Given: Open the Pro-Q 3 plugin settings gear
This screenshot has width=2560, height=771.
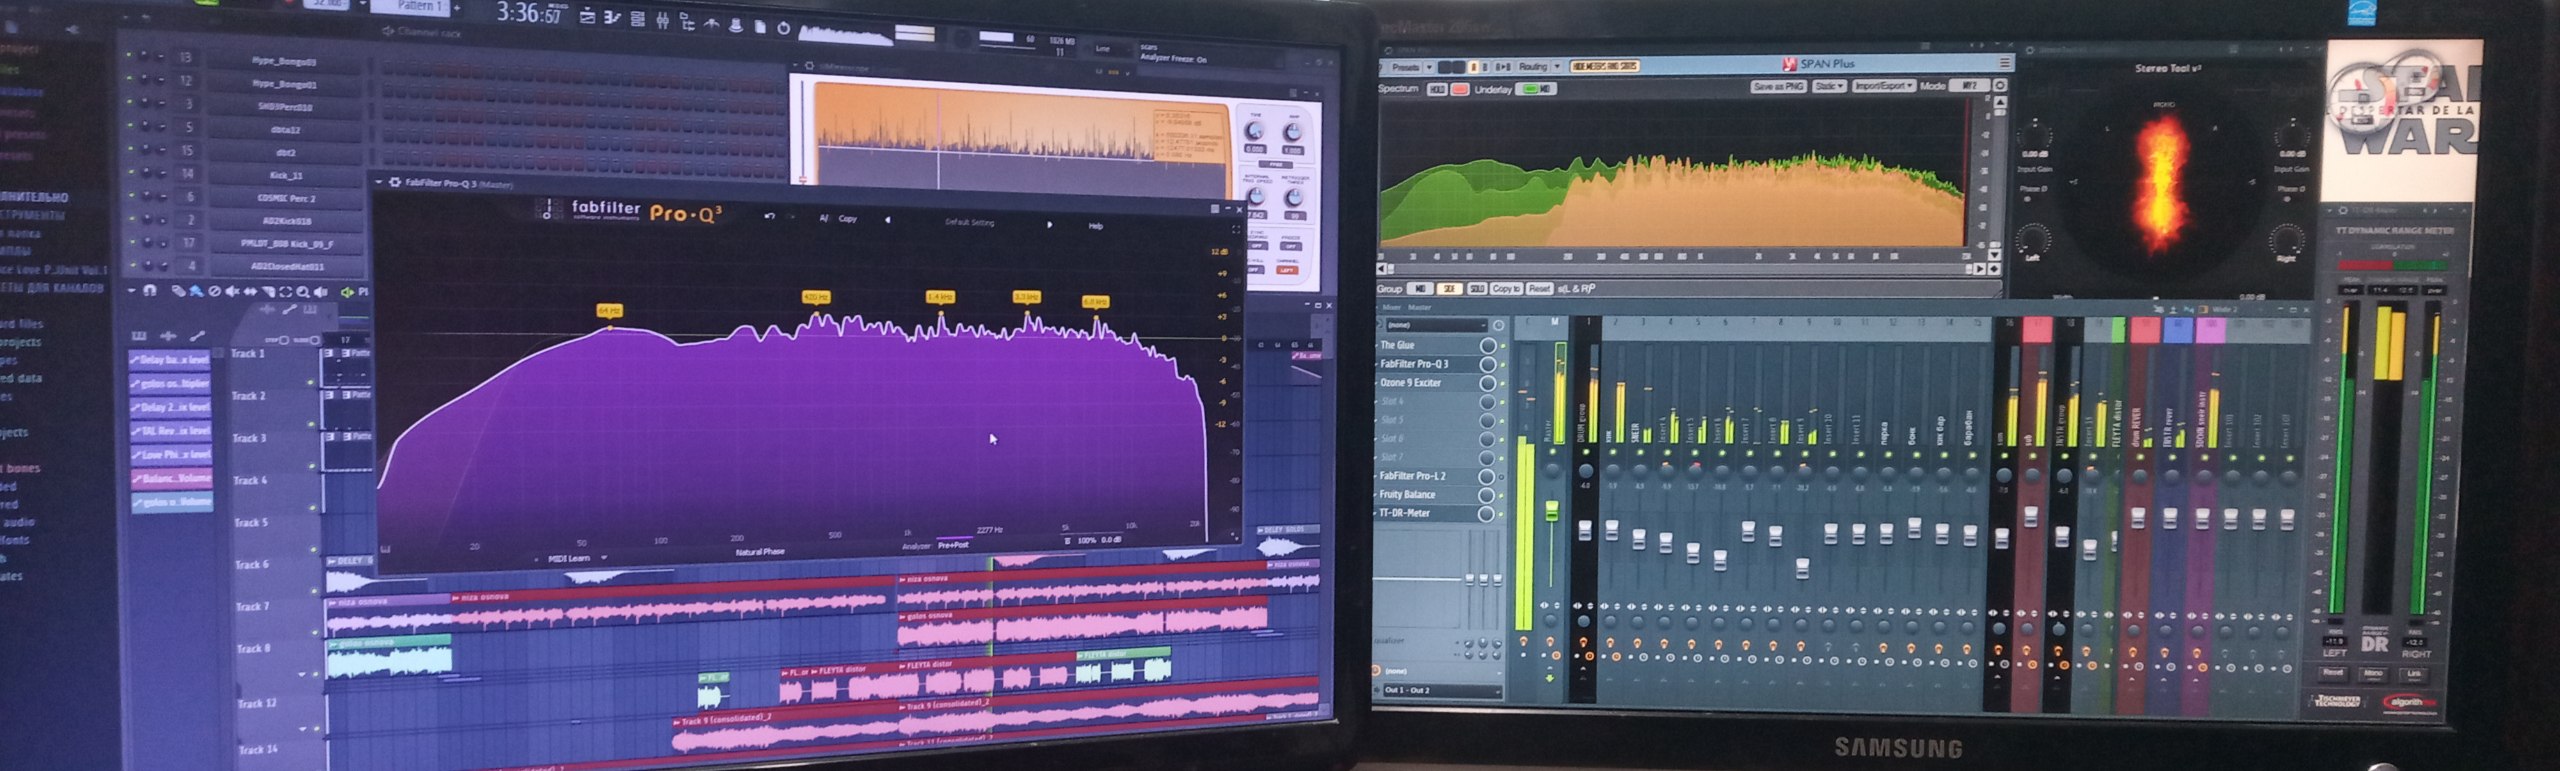Looking at the screenshot, I should [x=394, y=183].
